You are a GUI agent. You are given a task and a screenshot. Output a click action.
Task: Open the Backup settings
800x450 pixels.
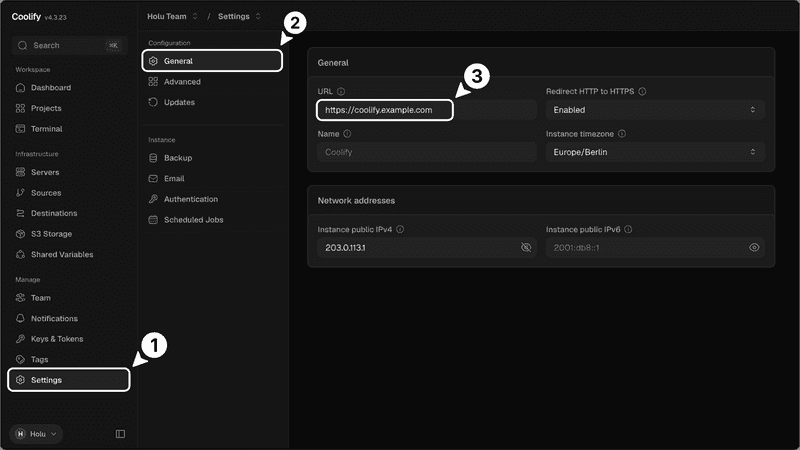coord(212,158)
